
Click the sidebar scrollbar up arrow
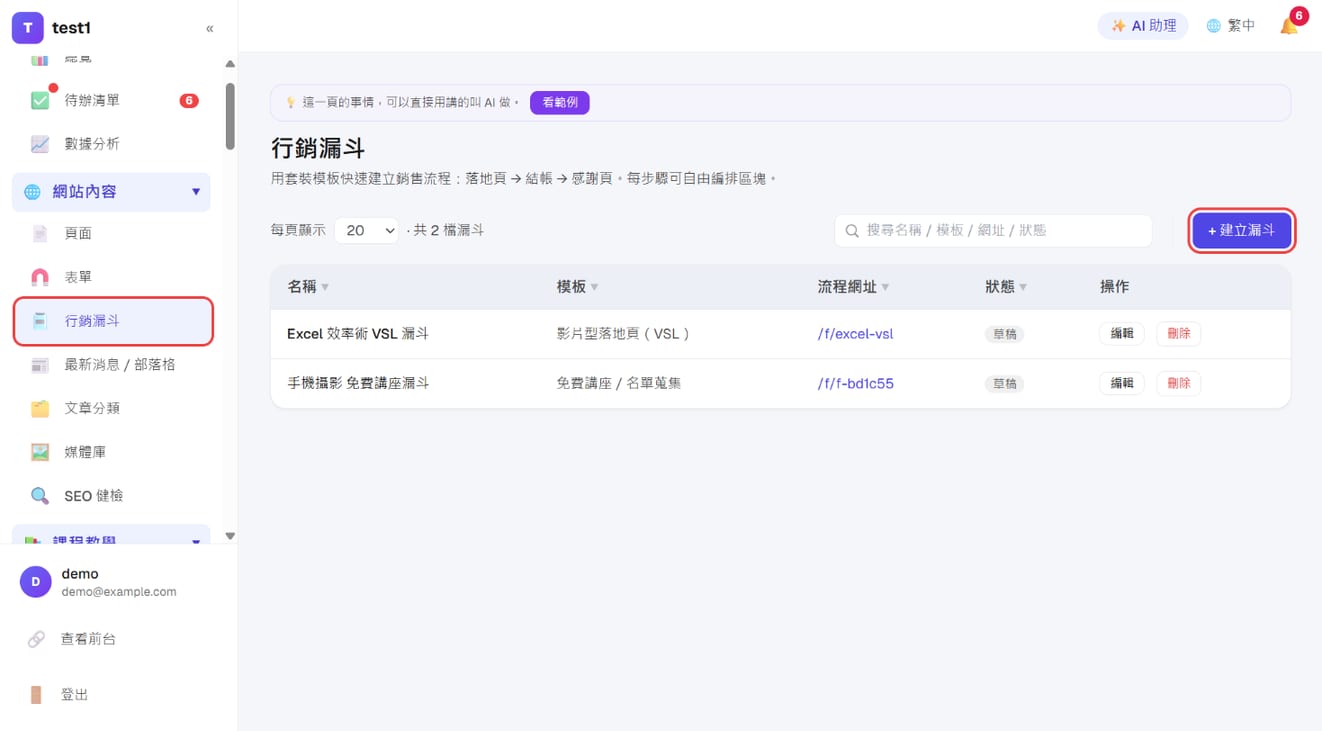pyautogui.click(x=230, y=64)
